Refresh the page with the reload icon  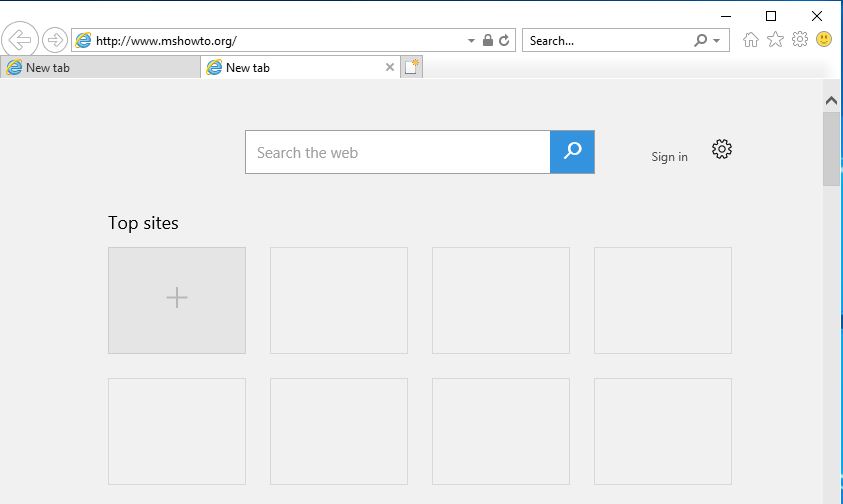[504, 40]
